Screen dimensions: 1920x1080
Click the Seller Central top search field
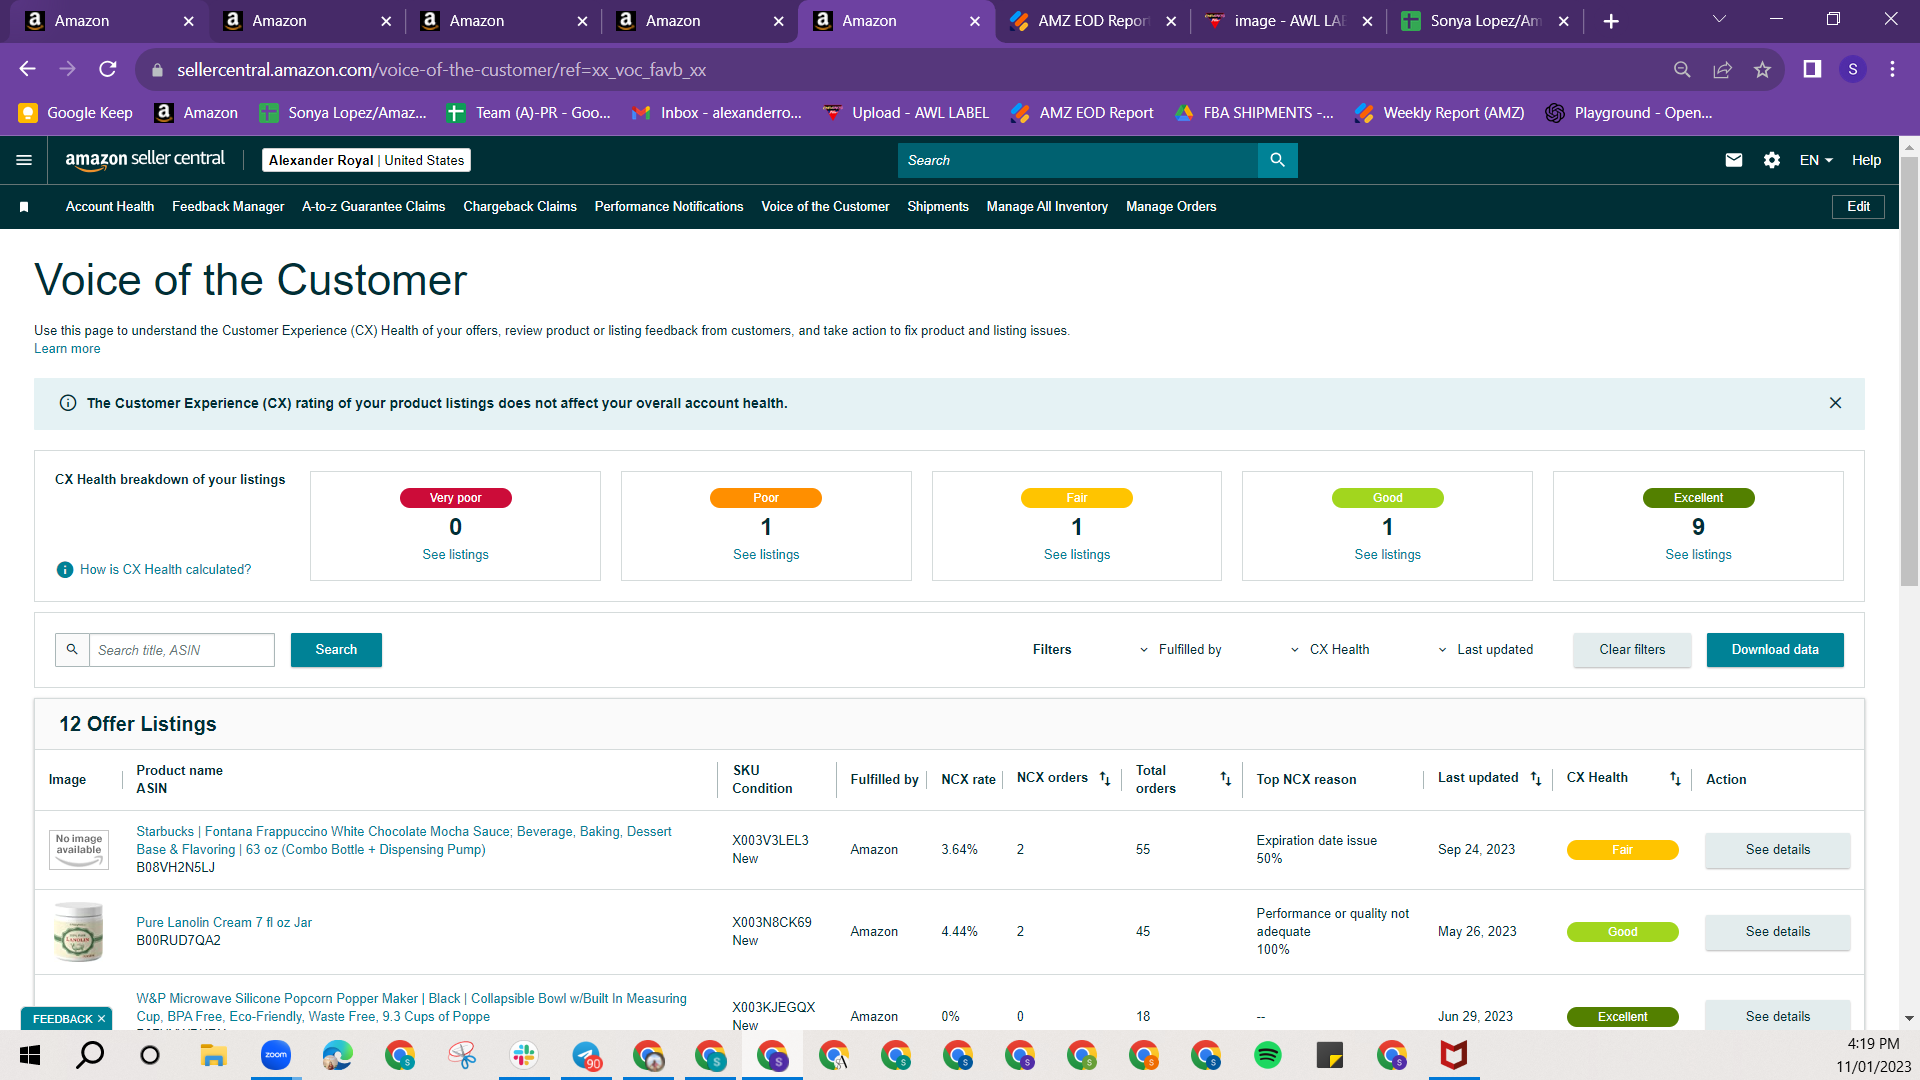[x=1077, y=160]
